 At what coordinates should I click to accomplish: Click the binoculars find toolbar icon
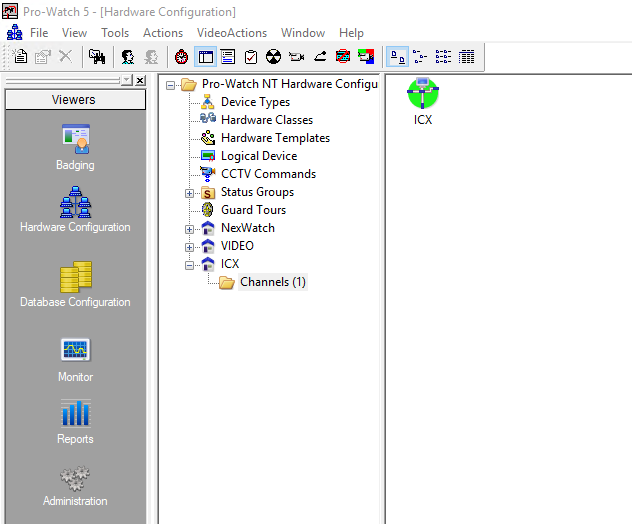click(99, 57)
